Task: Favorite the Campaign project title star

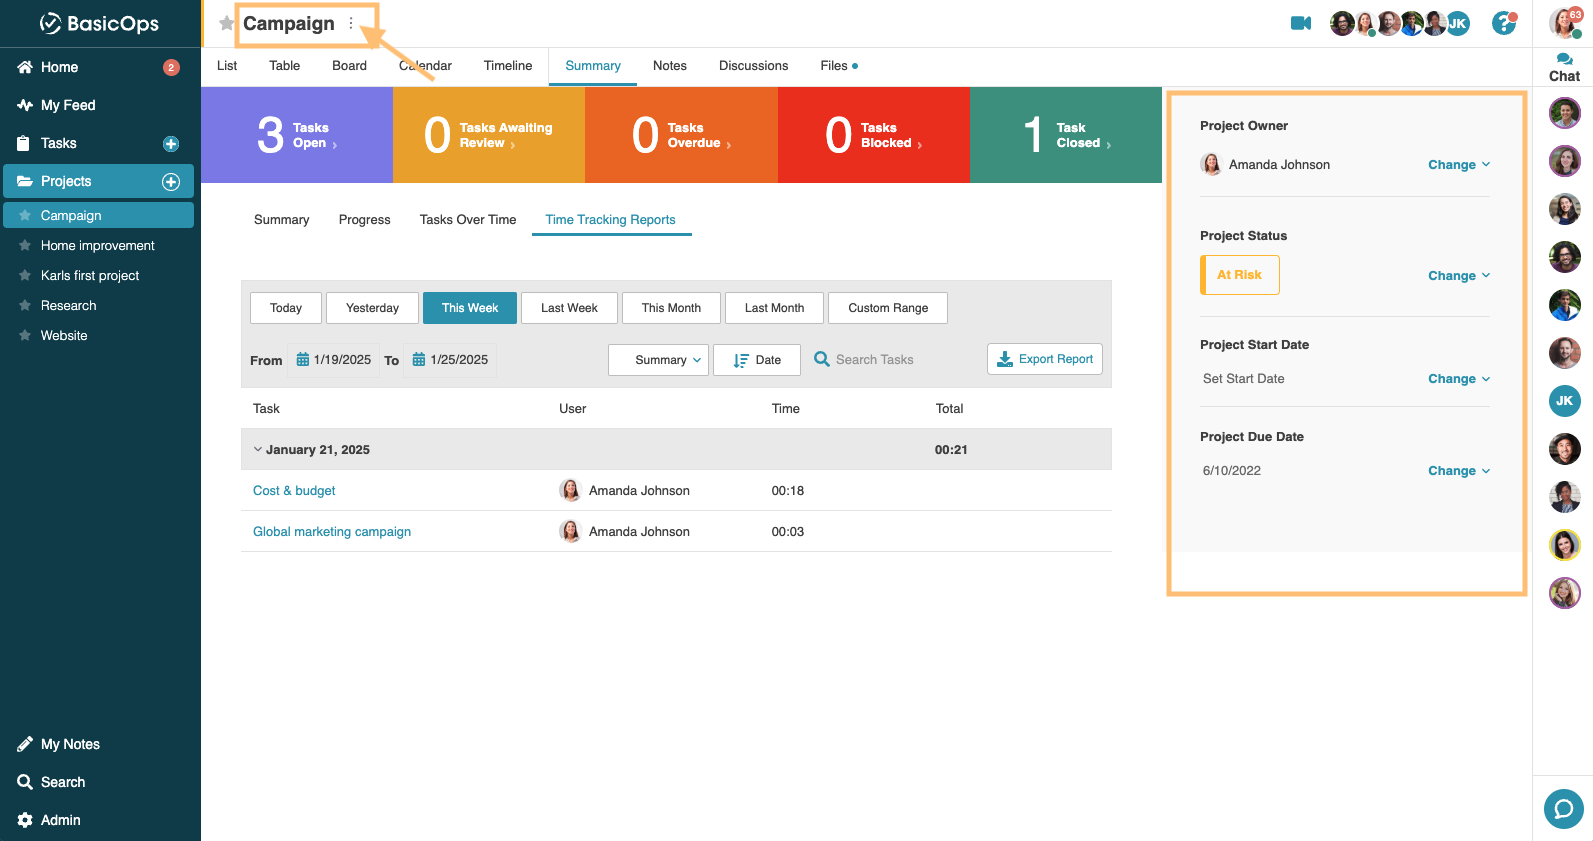Action: (x=226, y=23)
